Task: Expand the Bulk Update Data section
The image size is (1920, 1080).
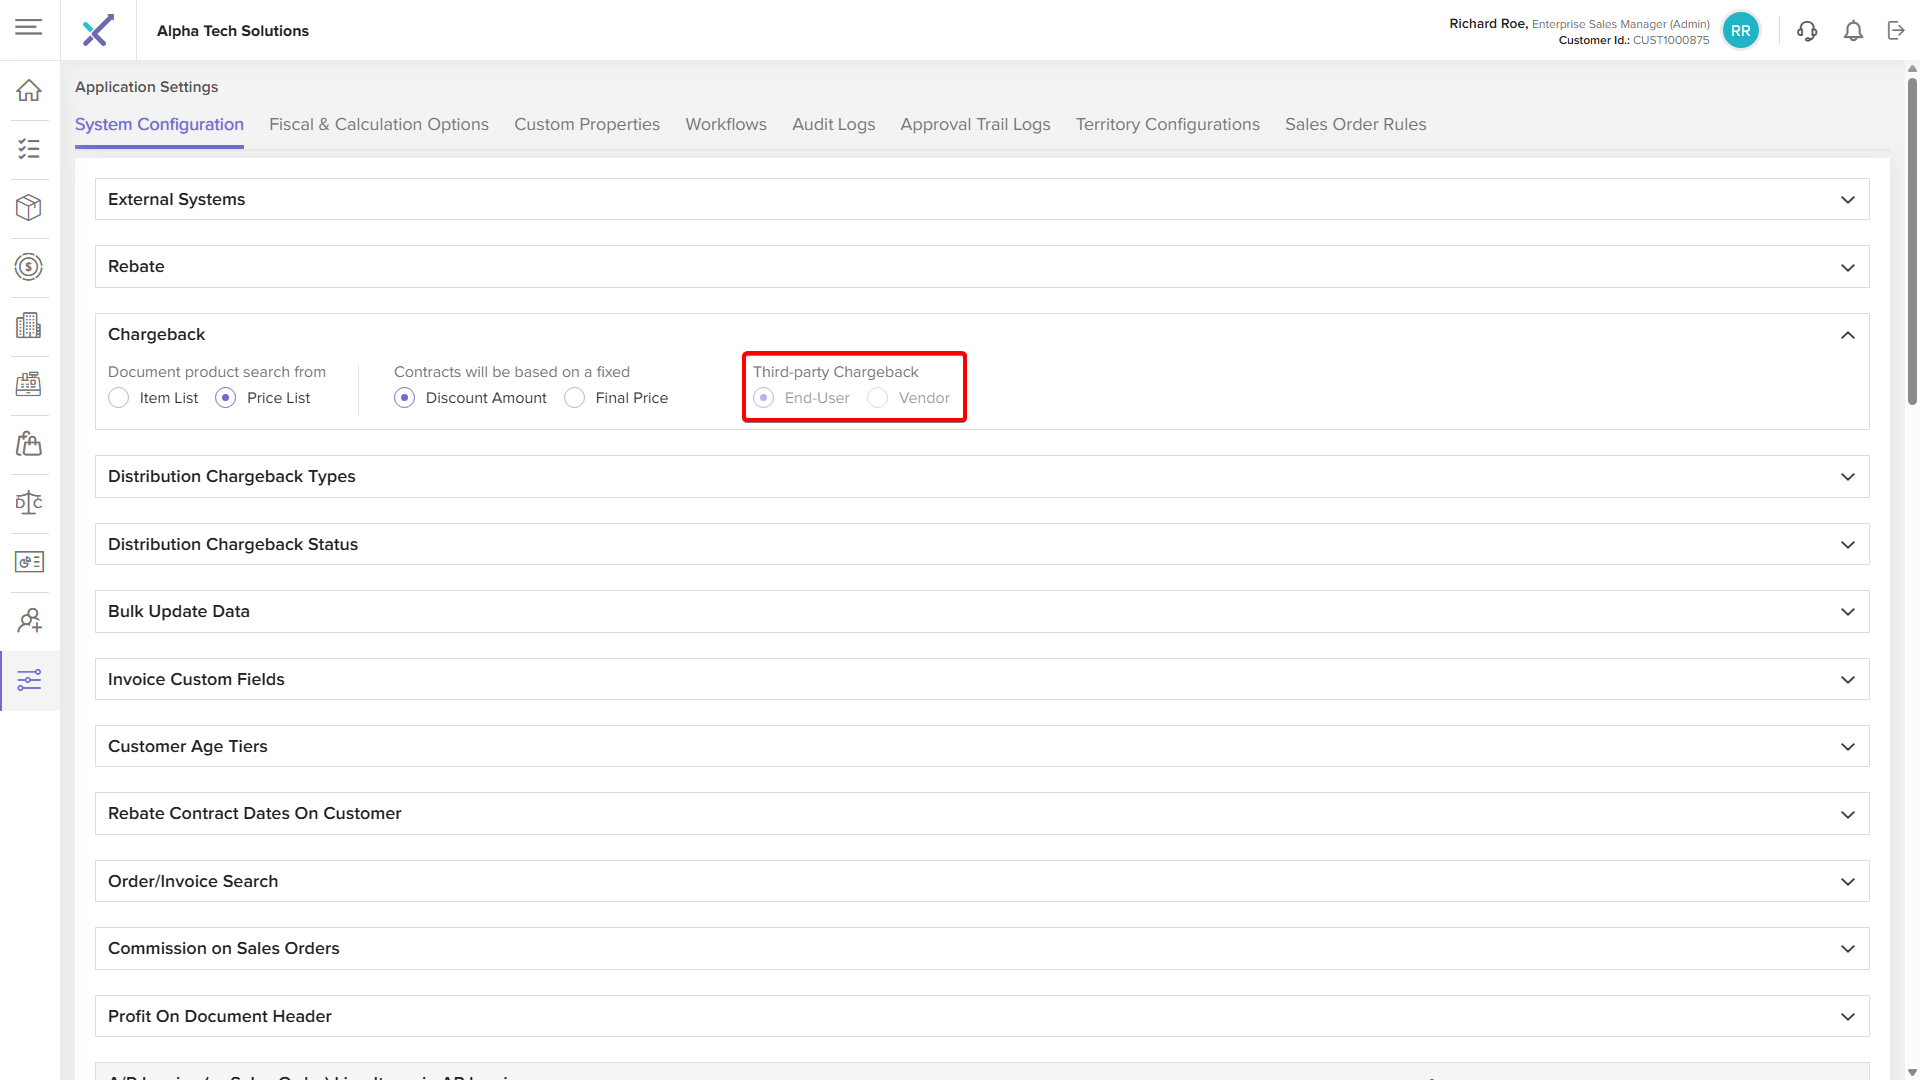Action: click(x=1847, y=612)
